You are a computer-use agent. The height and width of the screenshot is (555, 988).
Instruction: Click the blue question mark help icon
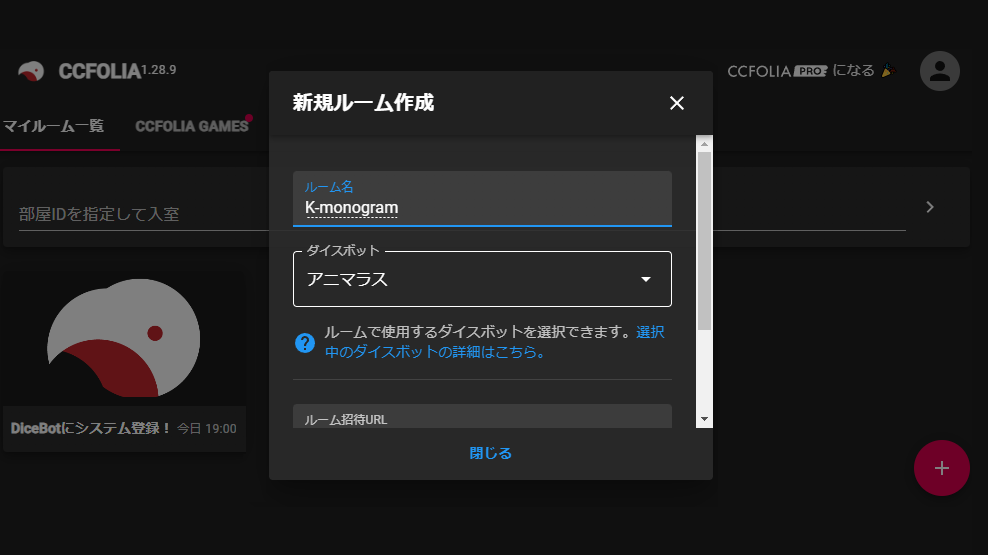pos(305,343)
